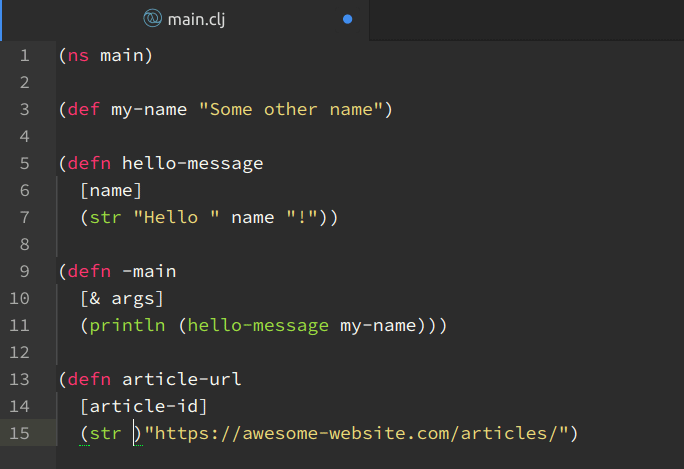
Task: Click the "!" string literal
Action: [302, 217]
